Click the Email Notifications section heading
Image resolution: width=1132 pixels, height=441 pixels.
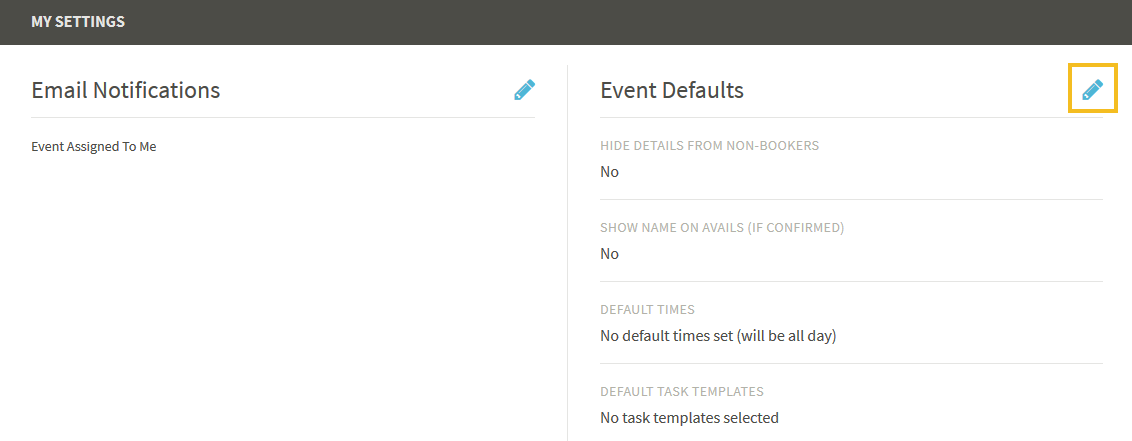(126, 90)
